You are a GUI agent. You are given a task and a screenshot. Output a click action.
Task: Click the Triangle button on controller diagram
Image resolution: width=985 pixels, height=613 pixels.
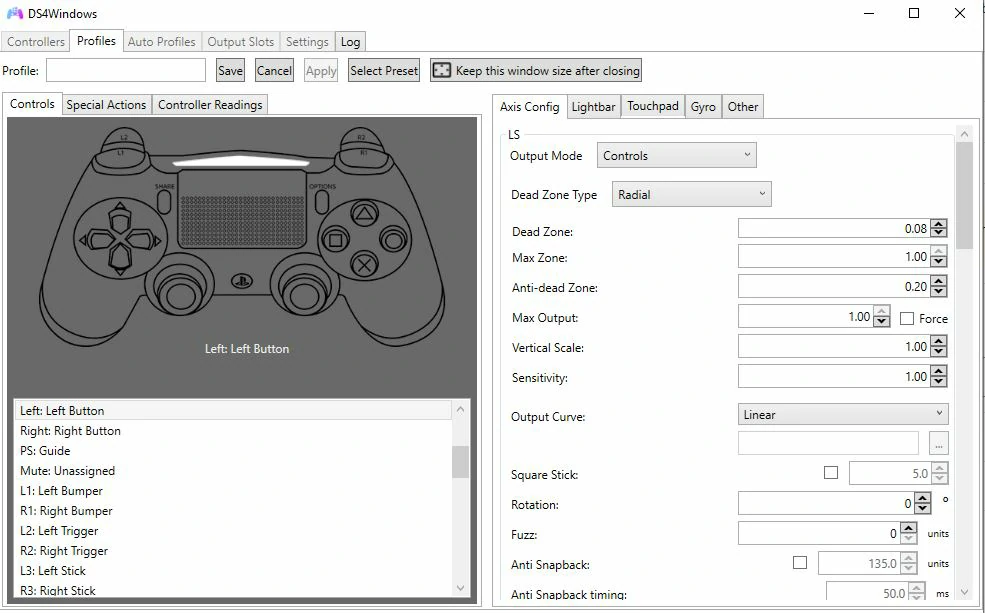click(x=363, y=213)
